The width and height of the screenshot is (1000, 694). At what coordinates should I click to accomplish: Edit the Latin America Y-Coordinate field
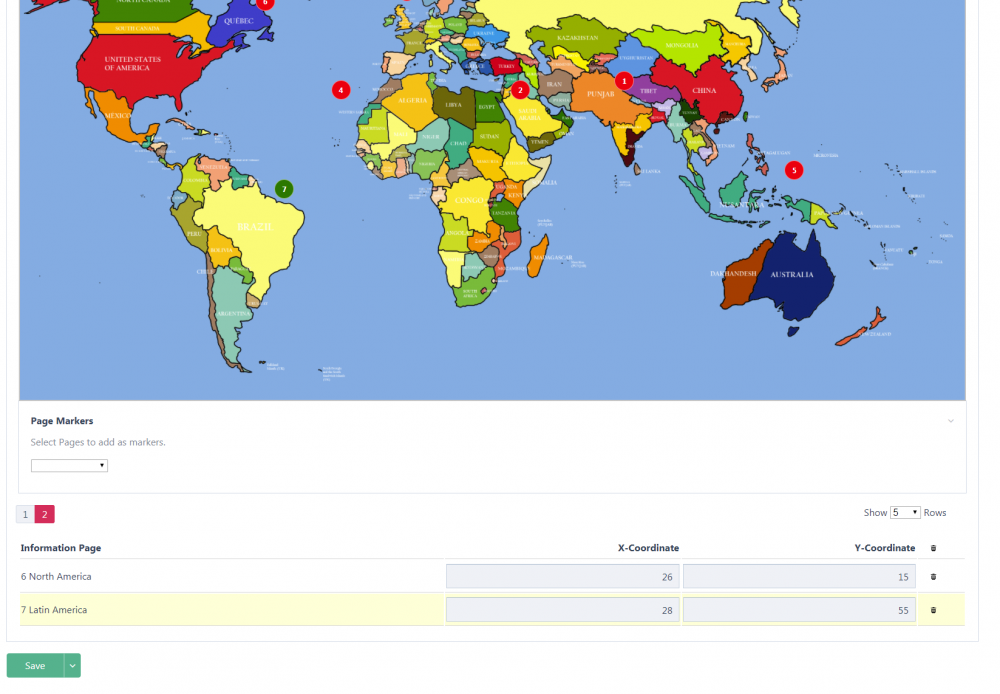[x=799, y=610]
